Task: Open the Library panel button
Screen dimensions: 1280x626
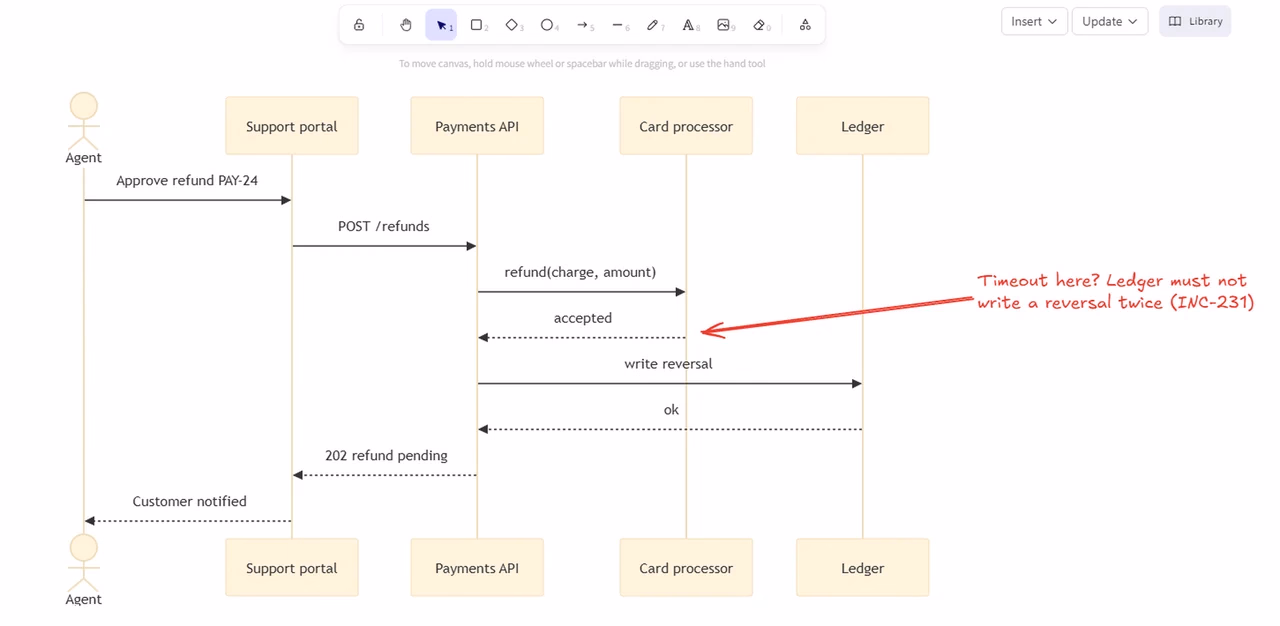Action: 1195,21
